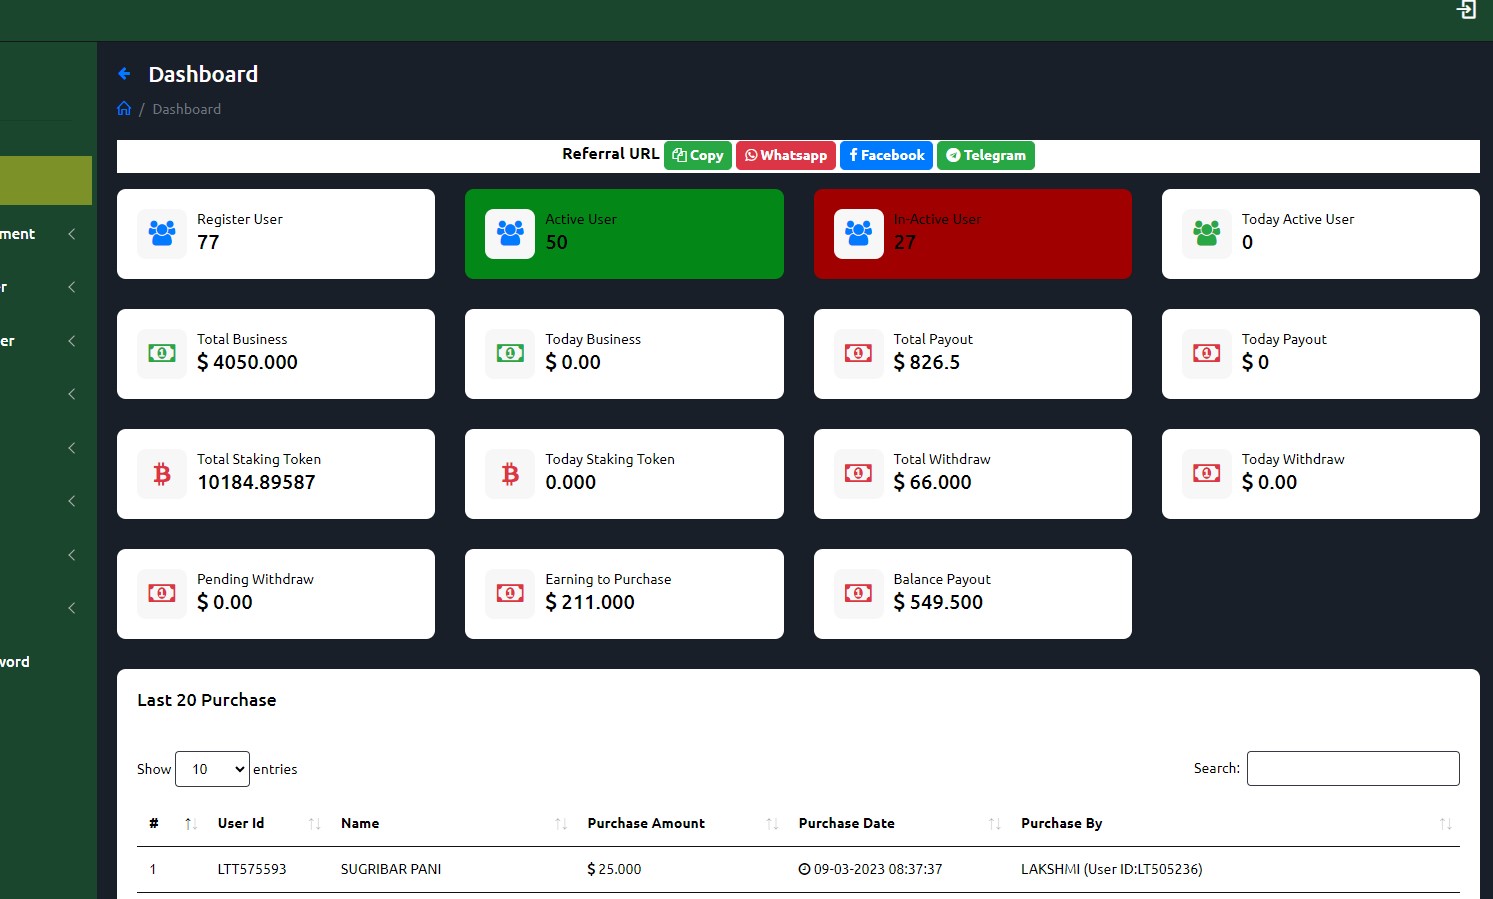Image resolution: width=1493 pixels, height=899 pixels.
Task: Open the home icon in breadcrumb
Action: coord(124,109)
